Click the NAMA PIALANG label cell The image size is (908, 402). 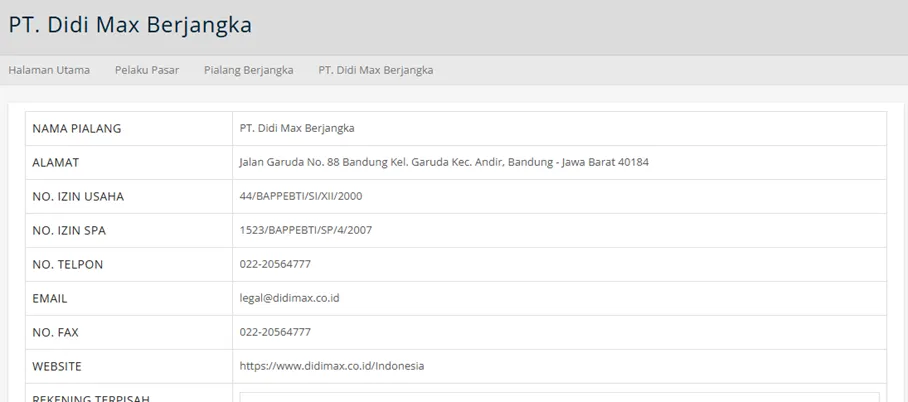pos(129,129)
